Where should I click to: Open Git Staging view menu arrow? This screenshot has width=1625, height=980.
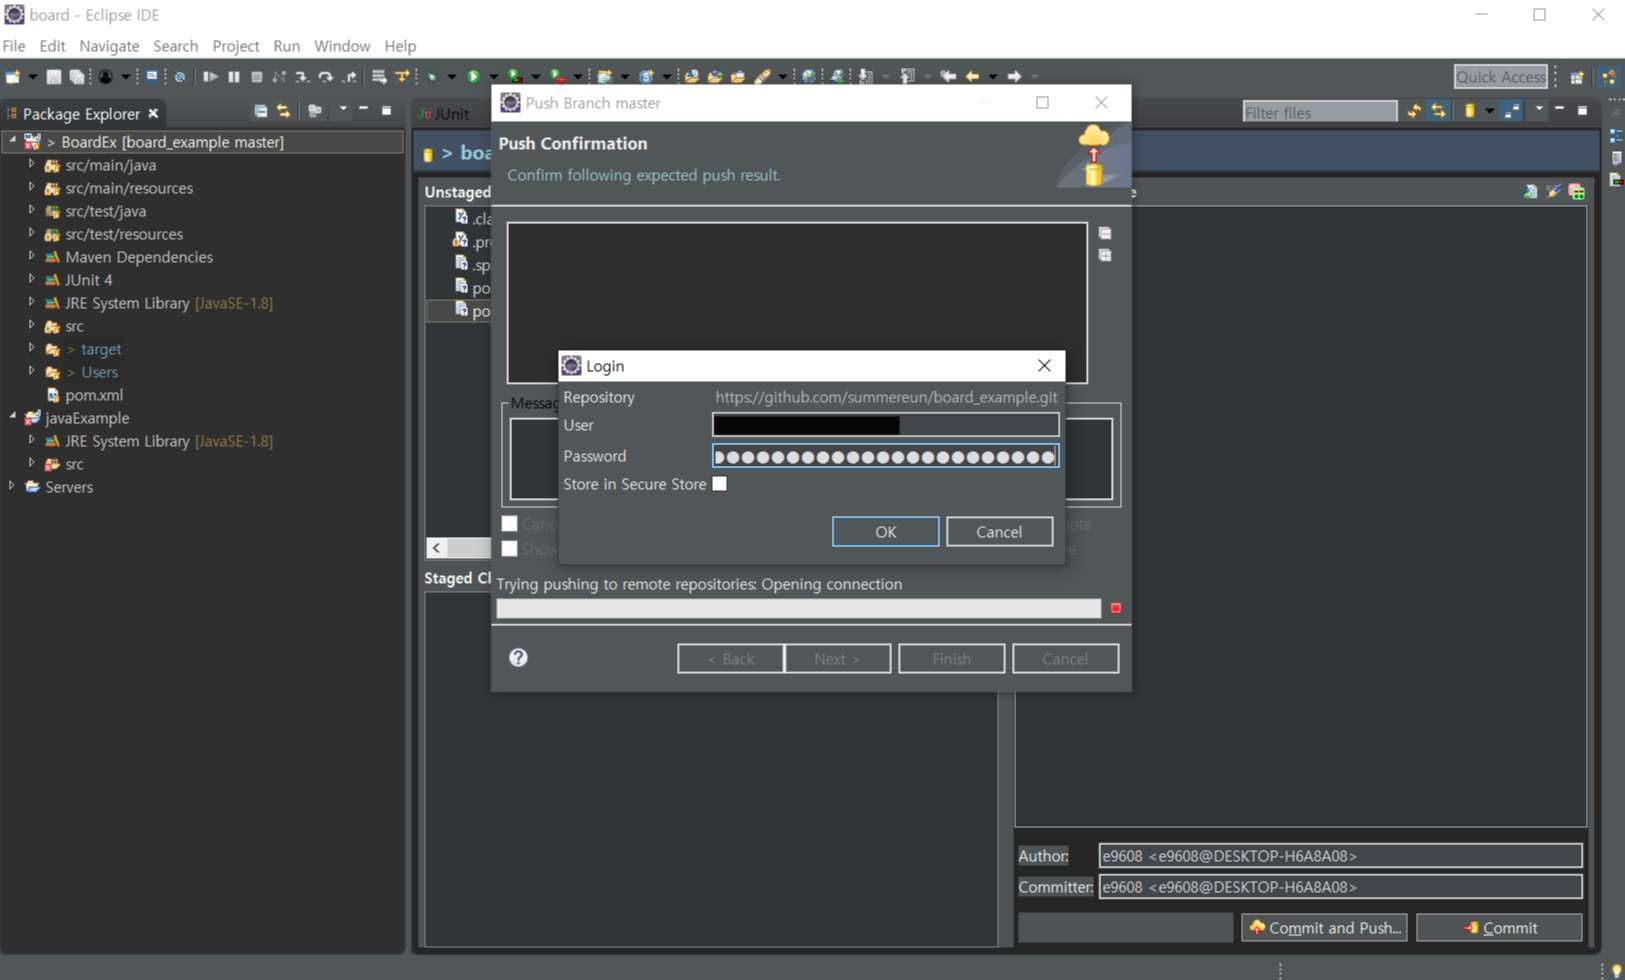coord(1539,109)
